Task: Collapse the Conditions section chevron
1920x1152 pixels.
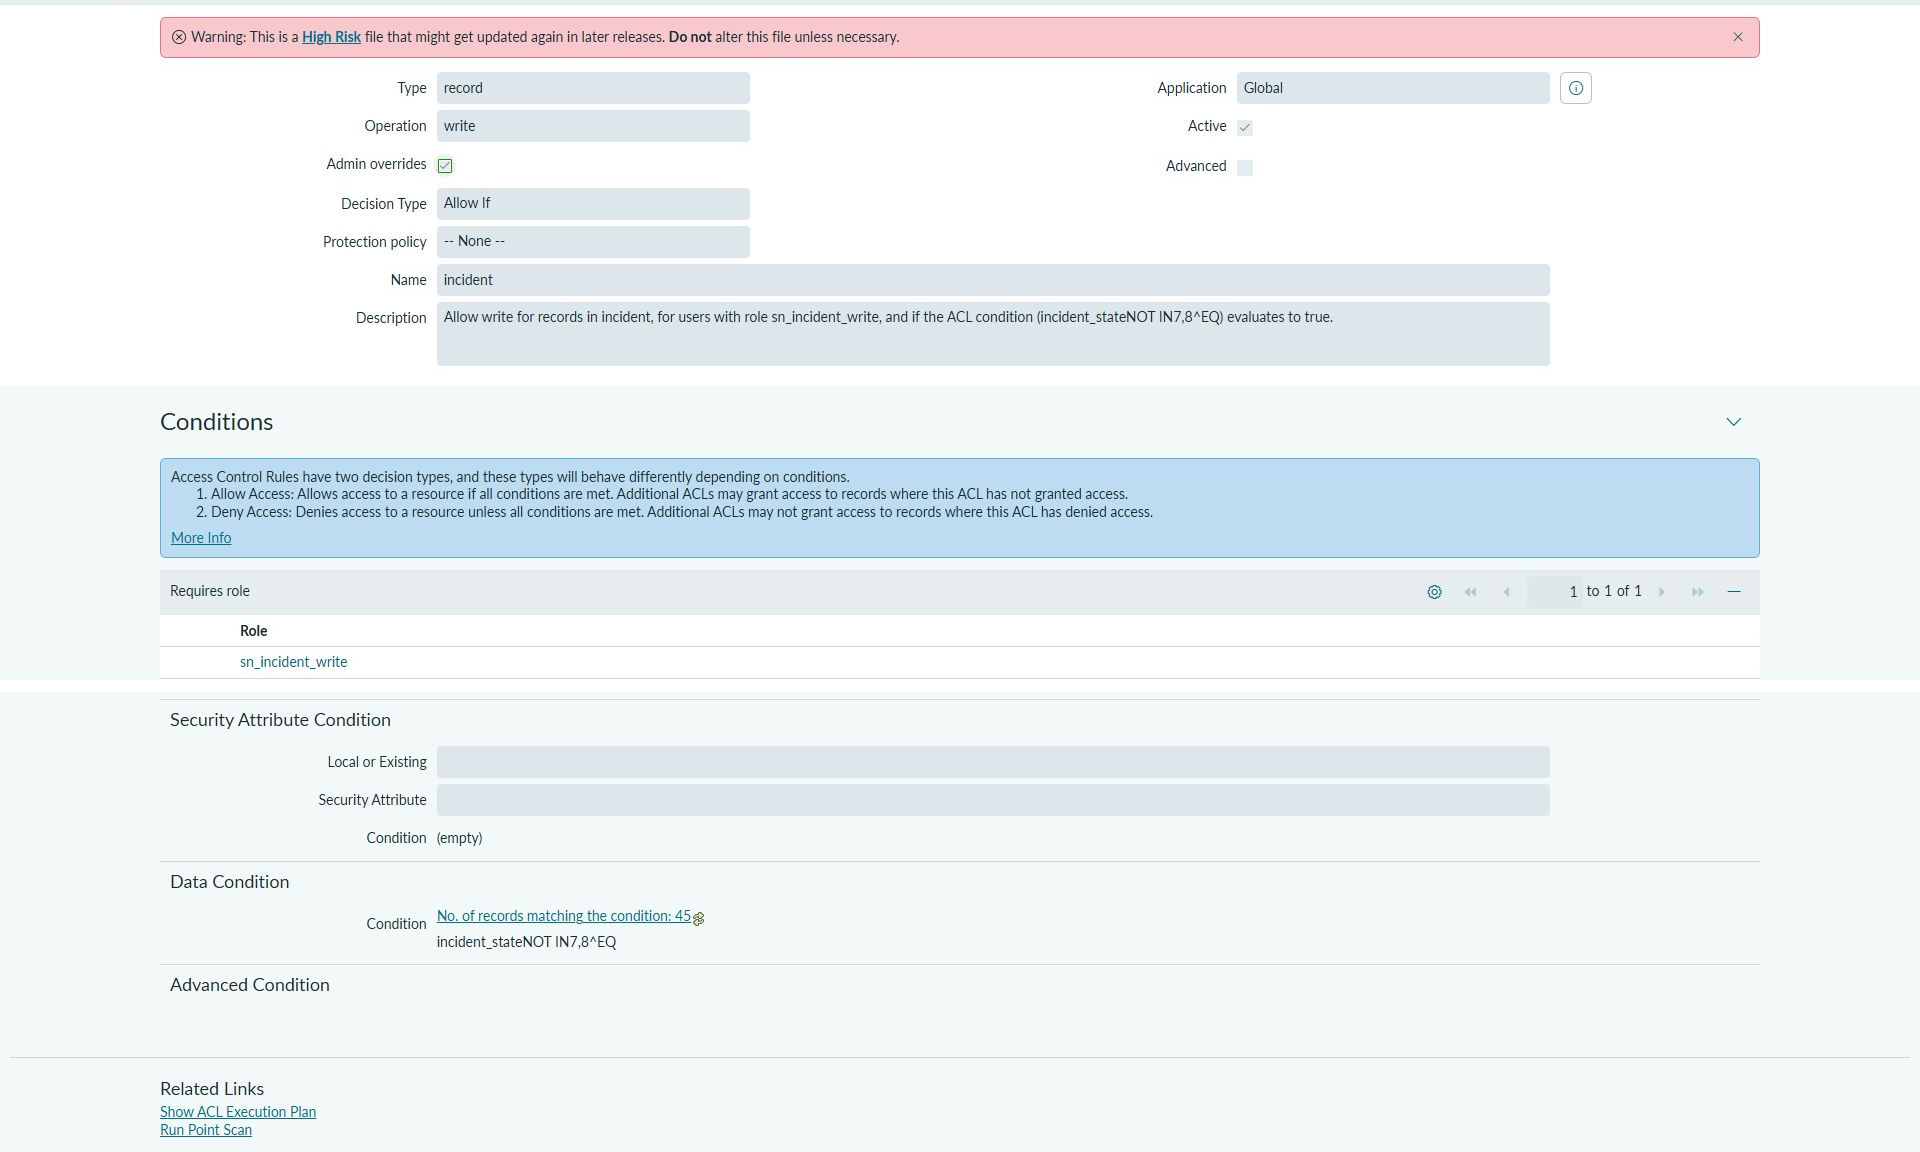Action: (1734, 422)
